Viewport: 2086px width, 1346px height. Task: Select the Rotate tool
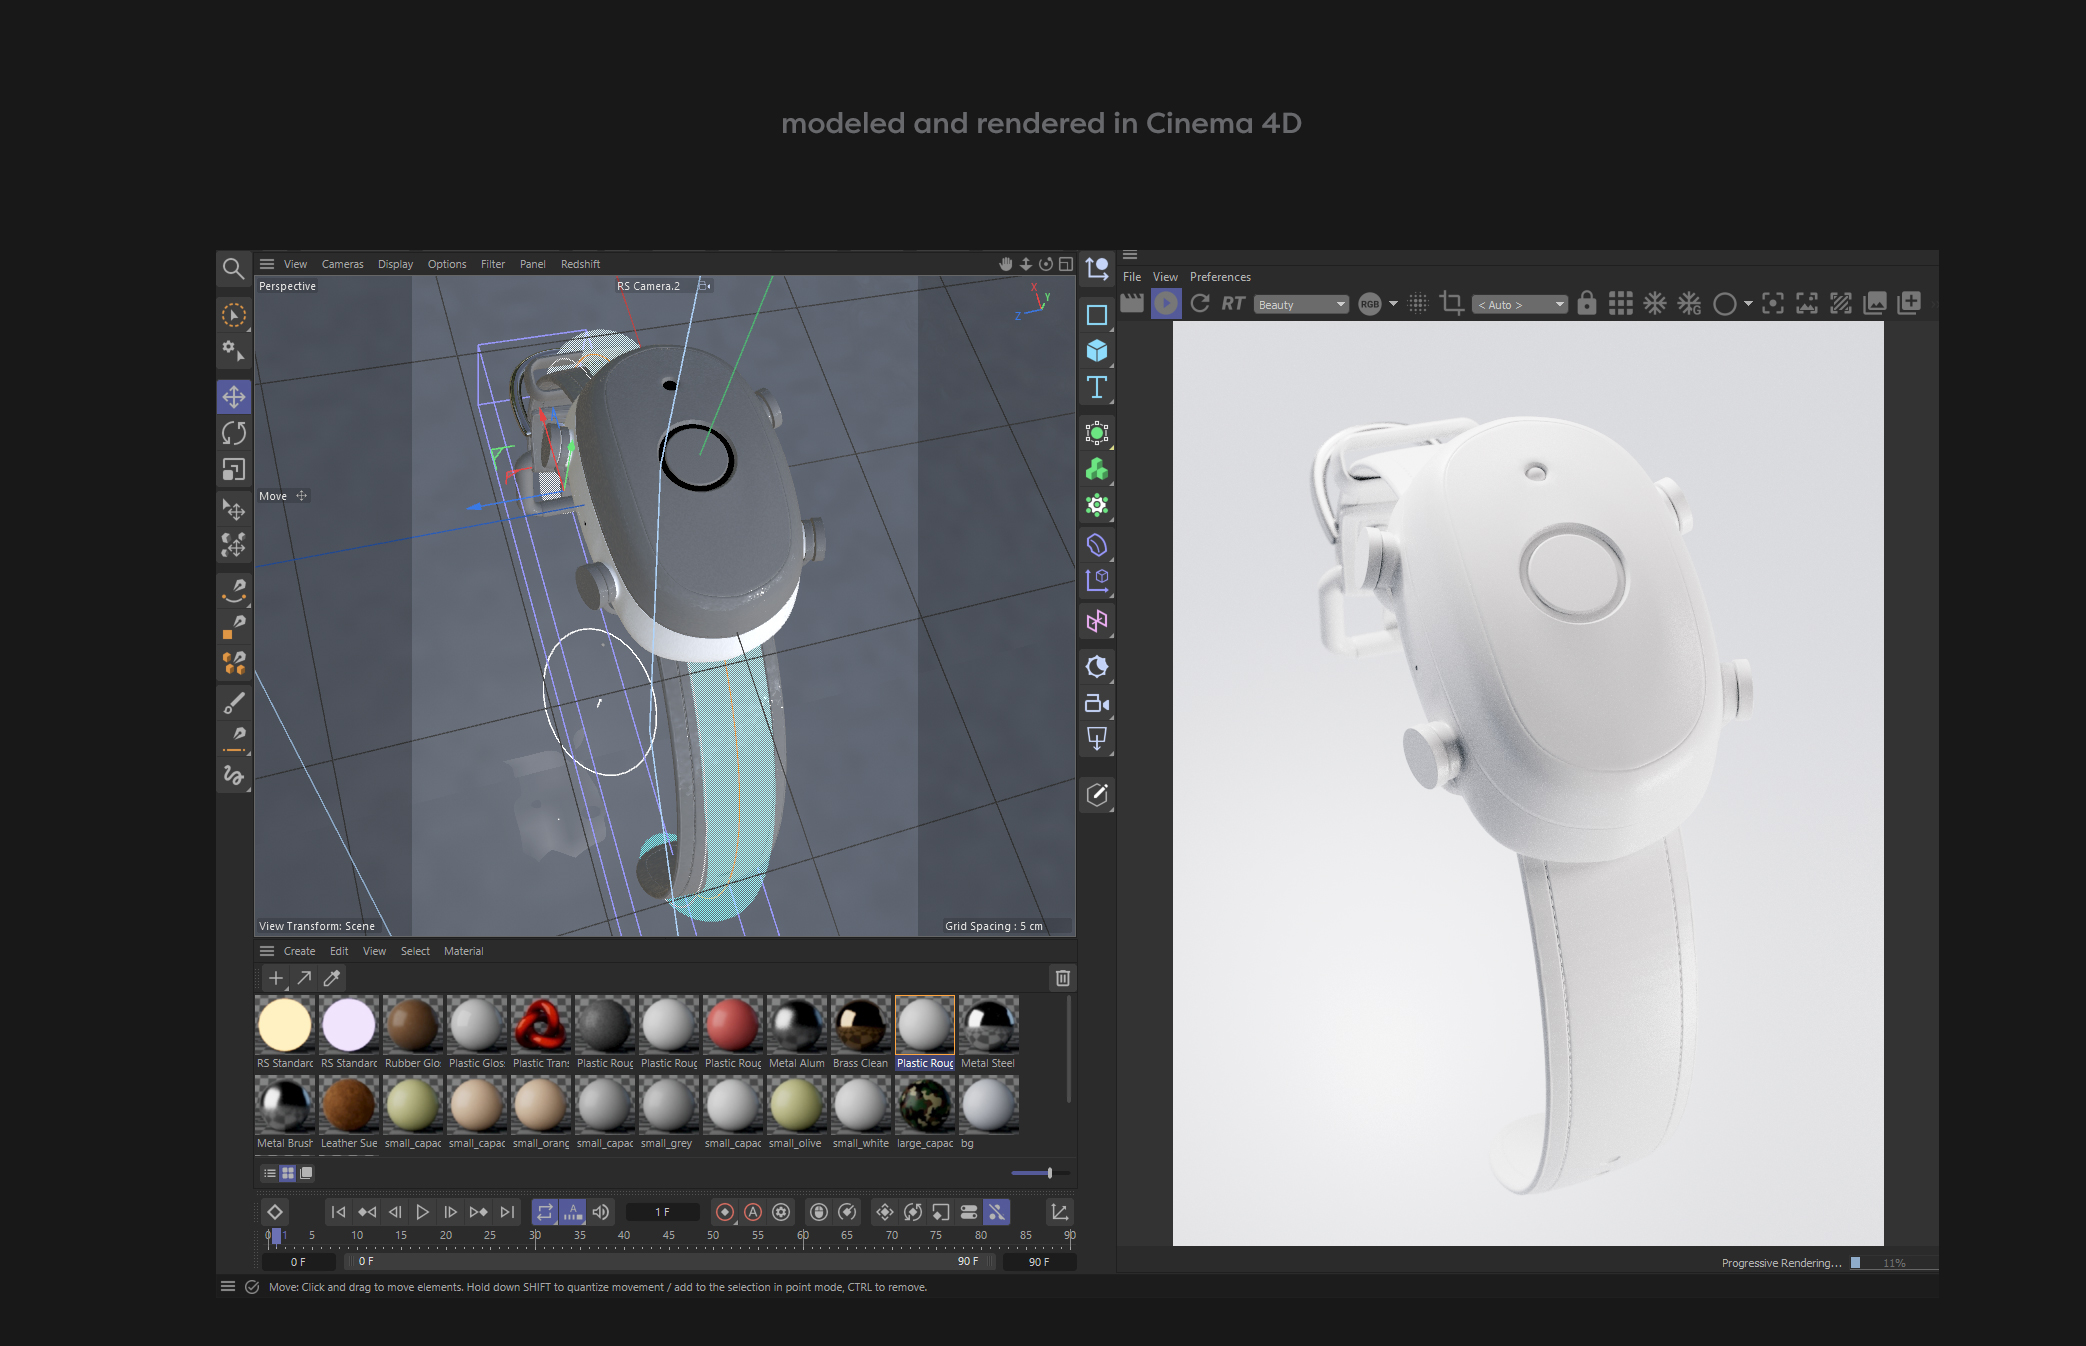[234, 433]
